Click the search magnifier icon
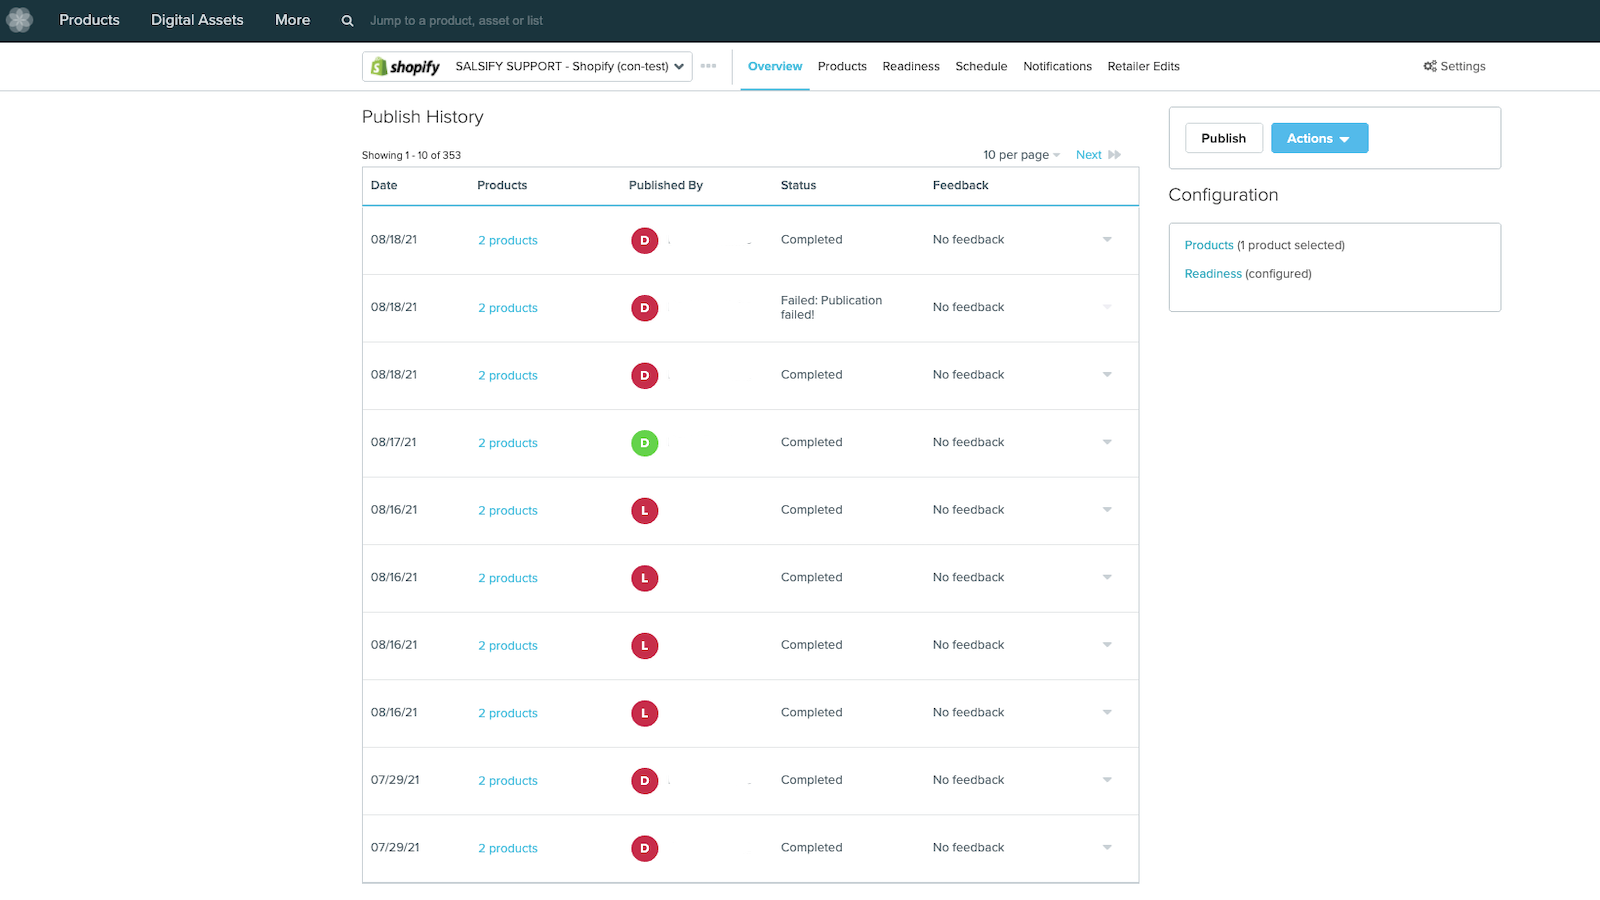The width and height of the screenshot is (1600, 900). coord(347,20)
